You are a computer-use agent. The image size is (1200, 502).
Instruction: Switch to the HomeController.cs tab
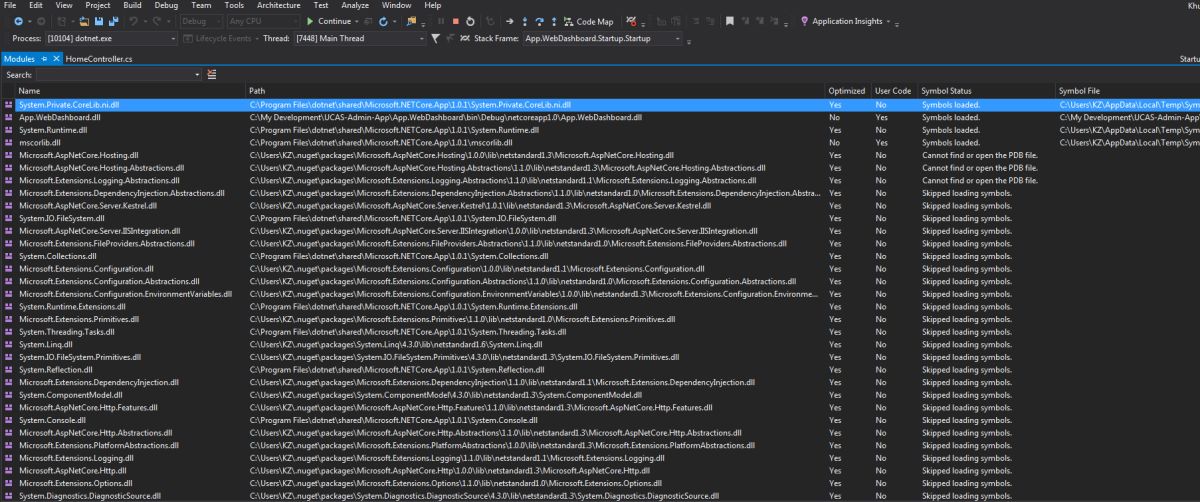tap(99, 59)
